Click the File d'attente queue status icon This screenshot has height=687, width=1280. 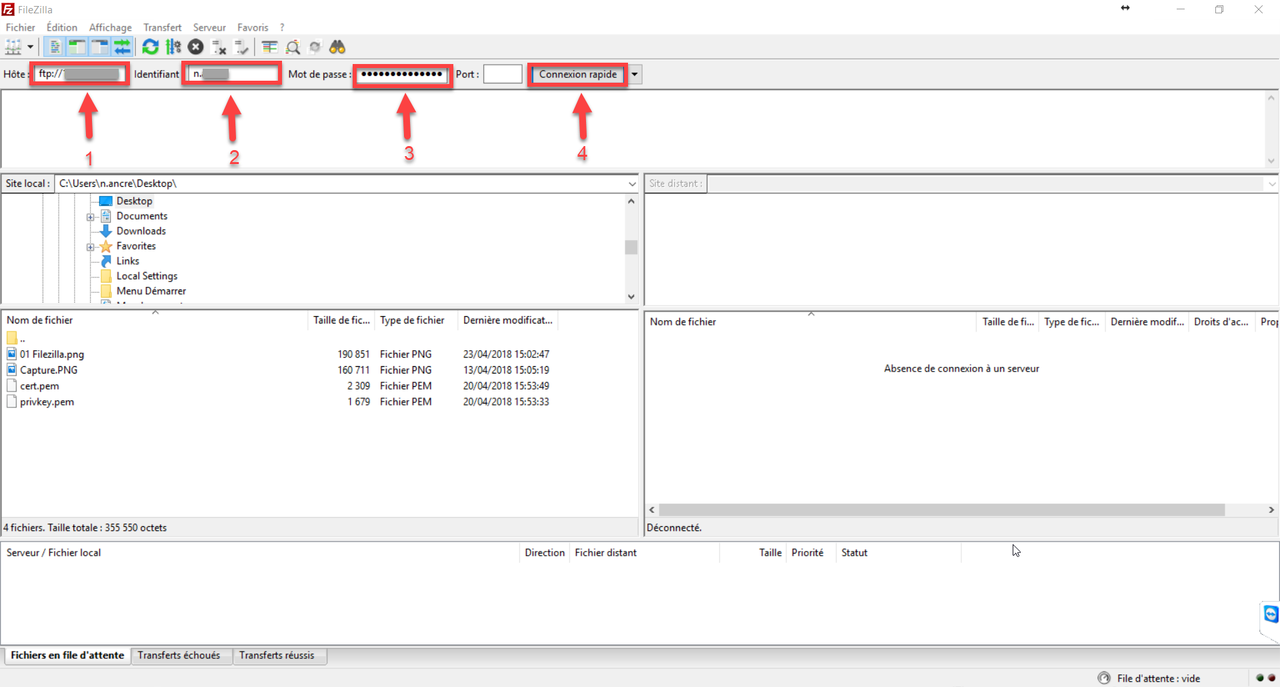[x=1104, y=678]
